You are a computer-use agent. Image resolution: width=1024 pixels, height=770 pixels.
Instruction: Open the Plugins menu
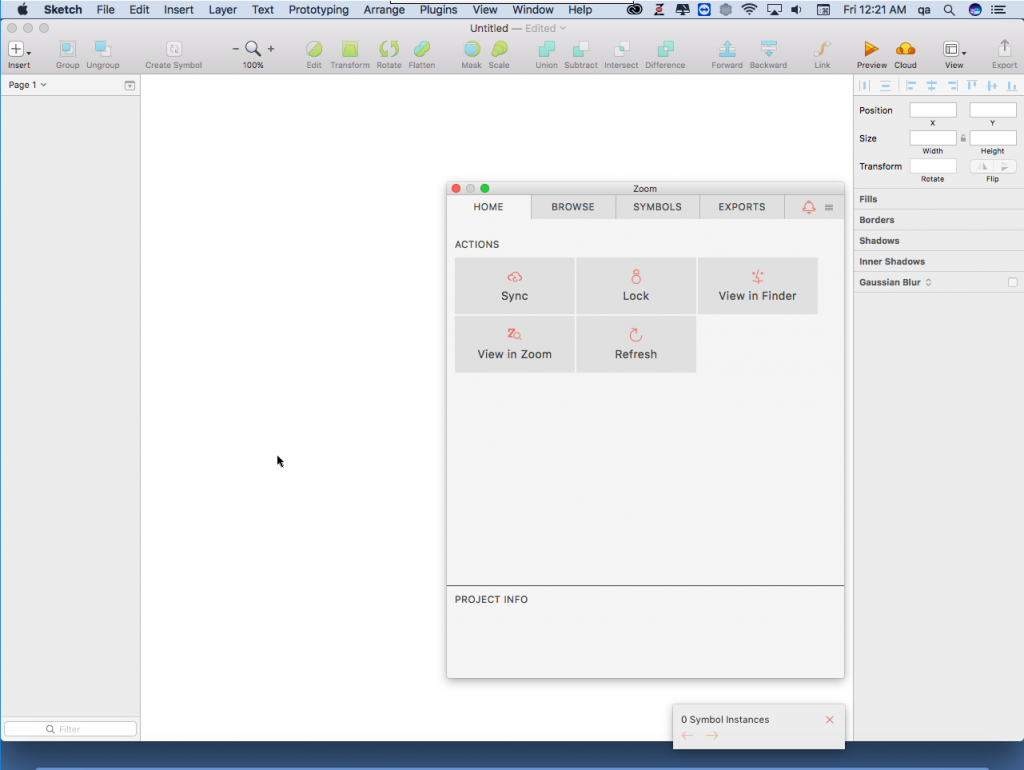(x=438, y=10)
